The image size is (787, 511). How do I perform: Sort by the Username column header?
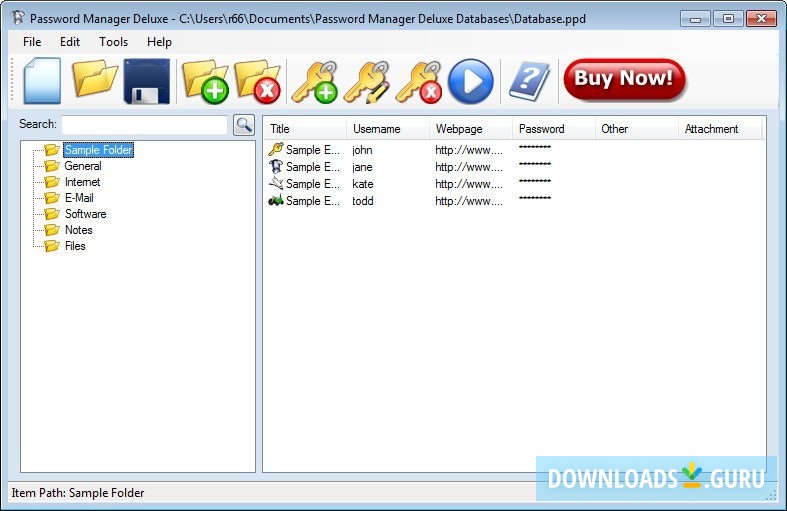388,129
